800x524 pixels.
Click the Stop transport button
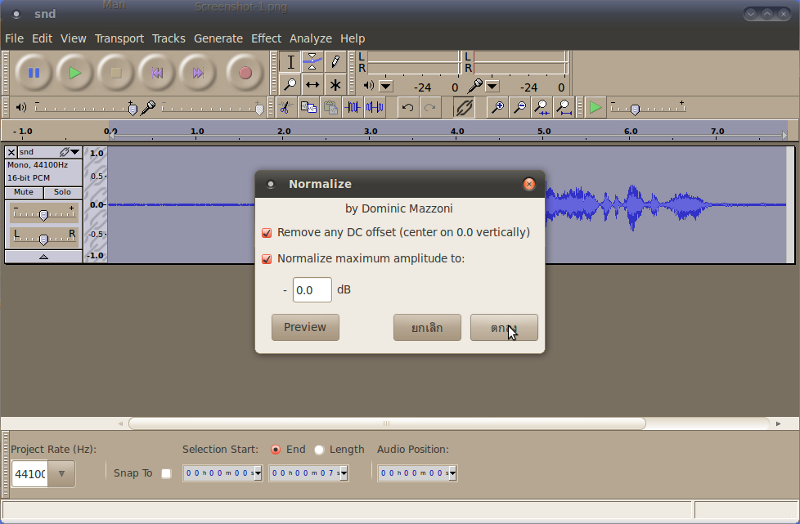click(116, 73)
